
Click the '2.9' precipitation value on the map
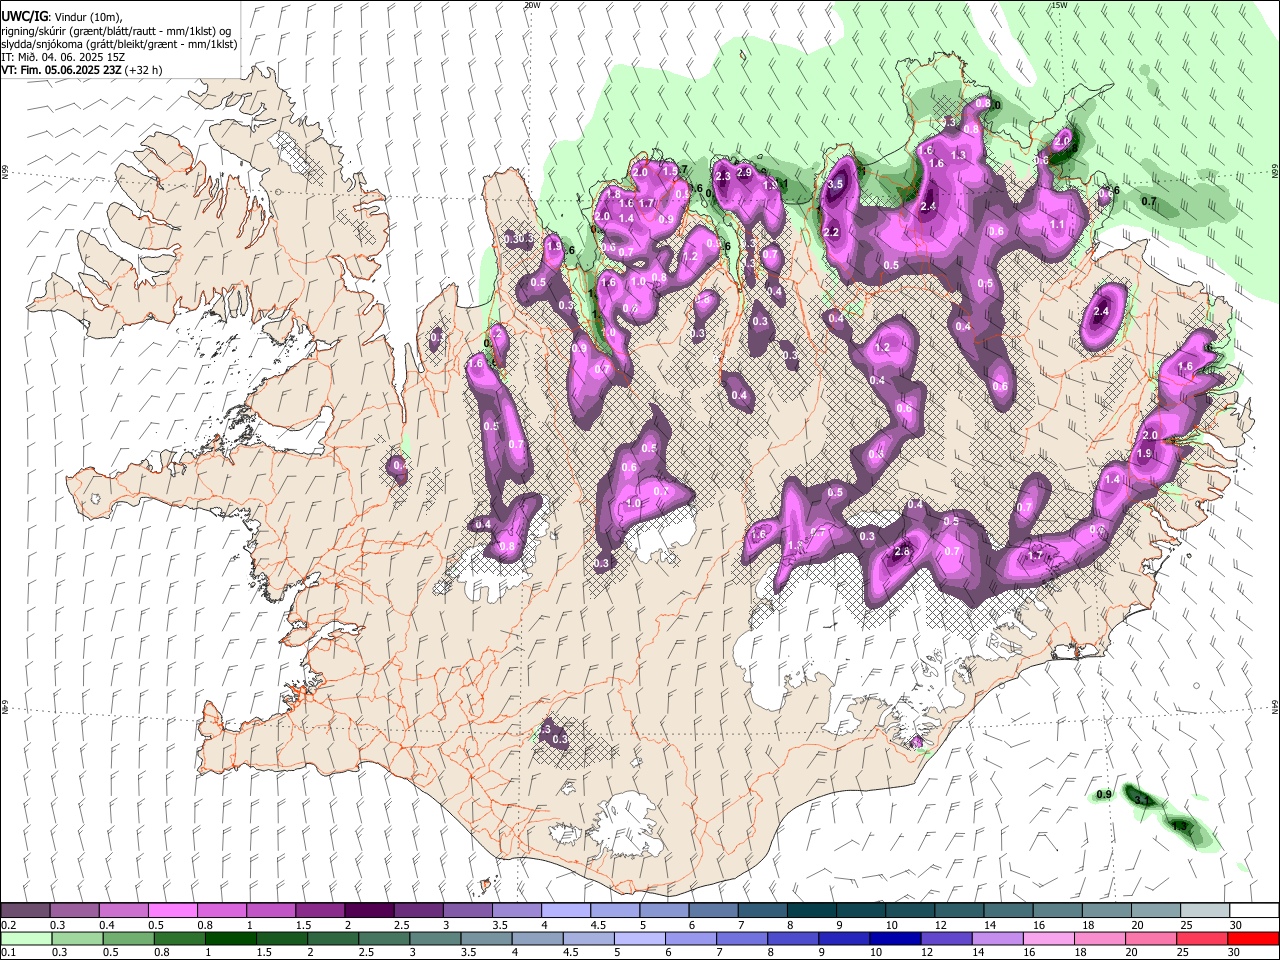[744, 172]
